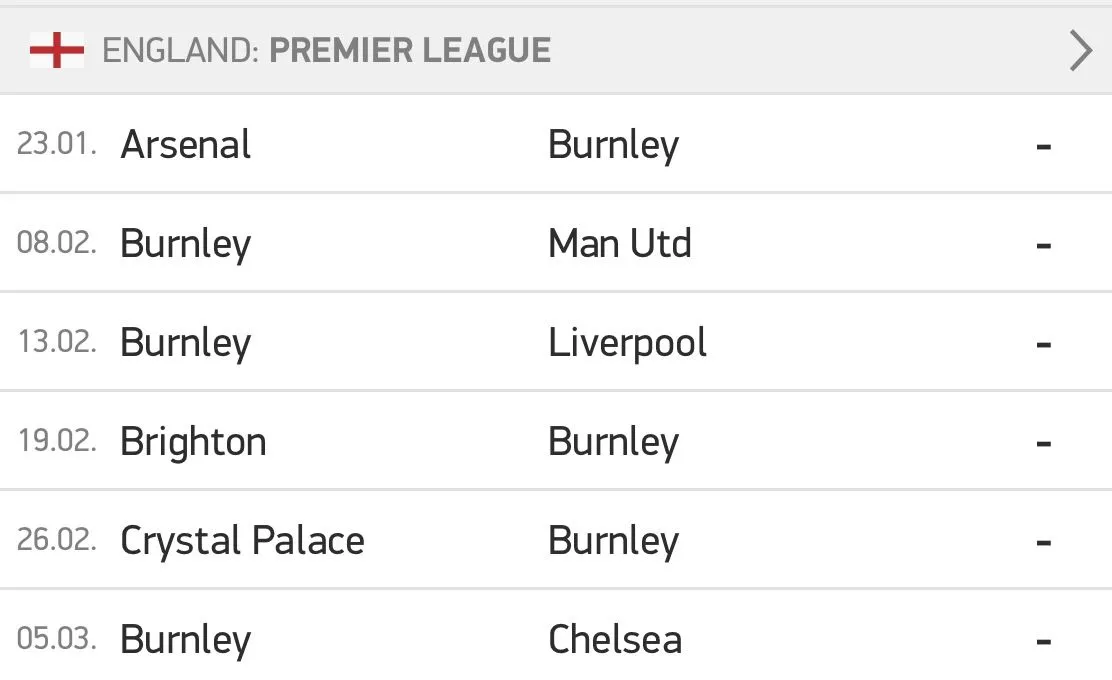The width and height of the screenshot is (1112, 680).
Task: Open the ENGLAND: PREMIER LEAGUE header
Action: click(326, 50)
